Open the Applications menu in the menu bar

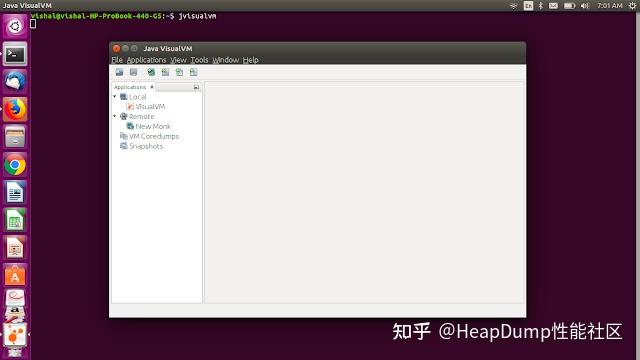pos(146,60)
